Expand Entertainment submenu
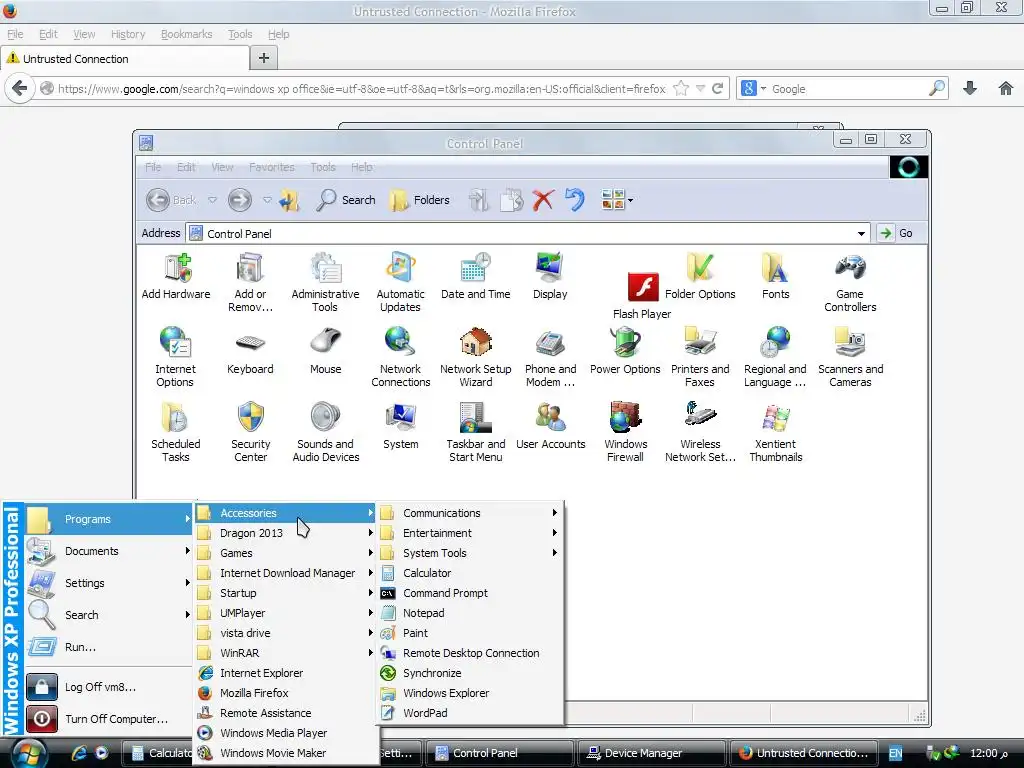Screen dimensions: 1024x768 pos(470,533)
